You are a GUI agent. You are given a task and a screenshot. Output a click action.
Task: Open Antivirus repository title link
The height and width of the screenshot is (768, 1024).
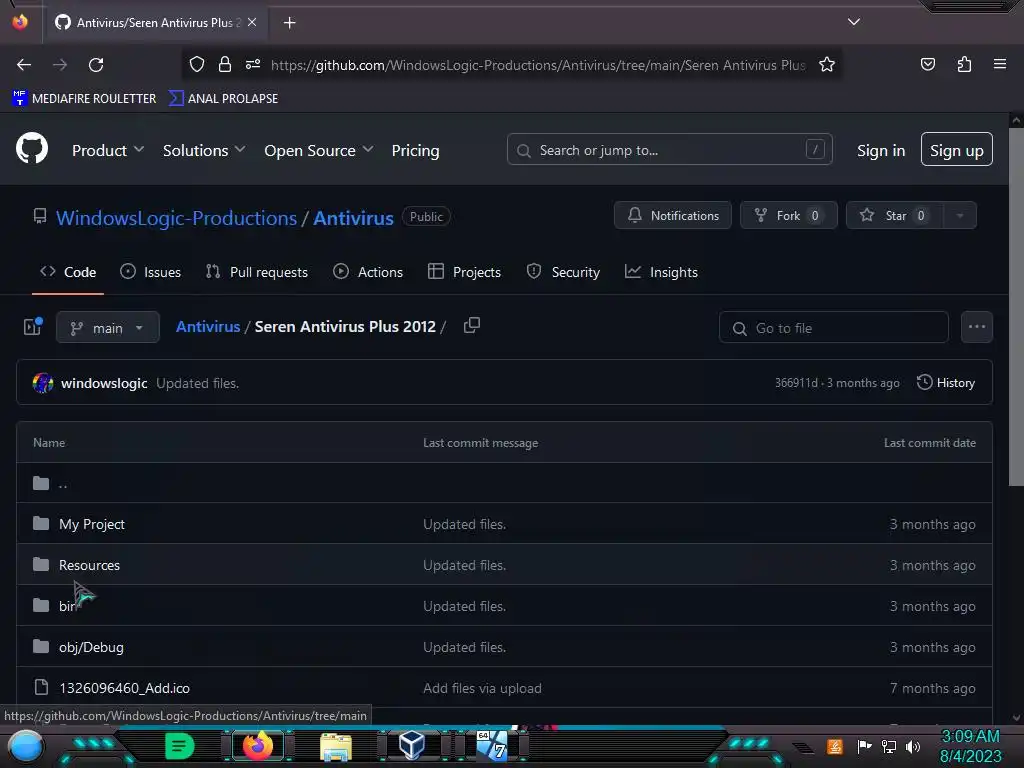click(x=353, y=217)
